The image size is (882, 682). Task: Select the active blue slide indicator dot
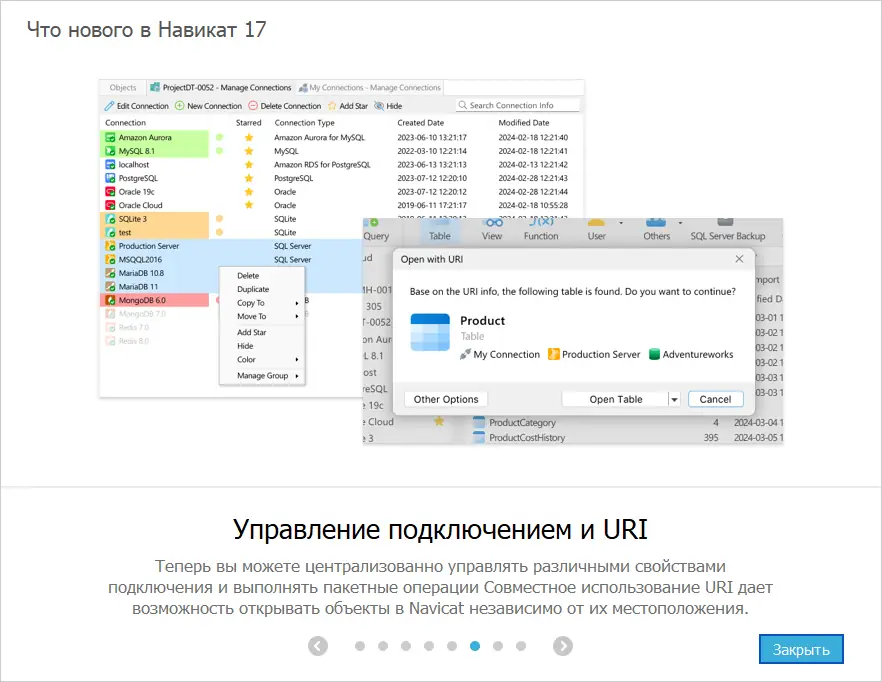coord(475,646)
